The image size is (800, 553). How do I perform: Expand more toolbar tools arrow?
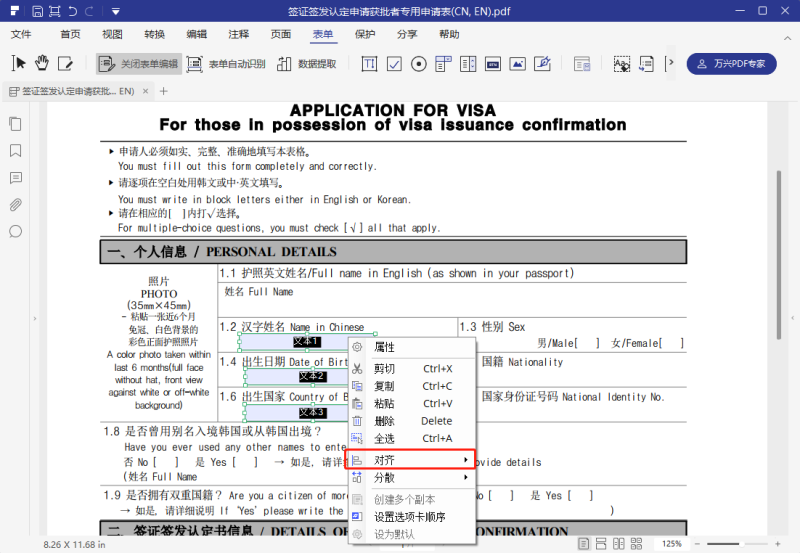pyautogui.click(x=669, y=63)
